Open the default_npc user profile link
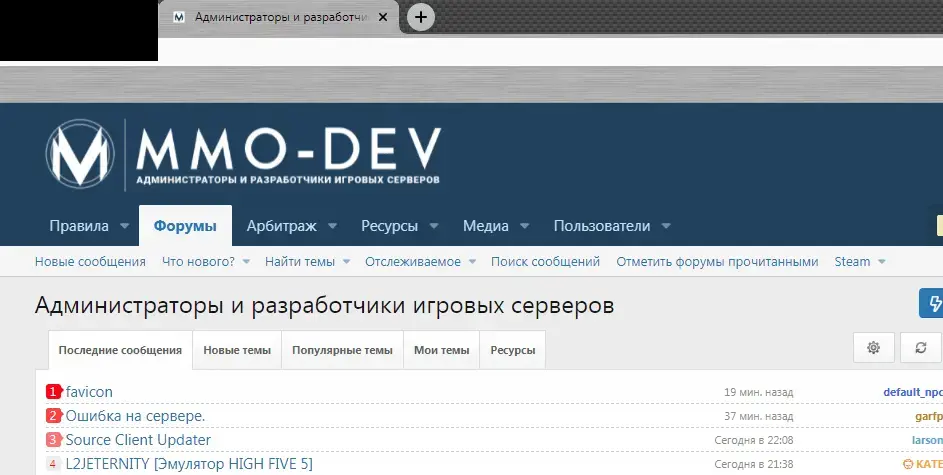Image resolution: width=943 pixels, height=475 pixels. 913,392
